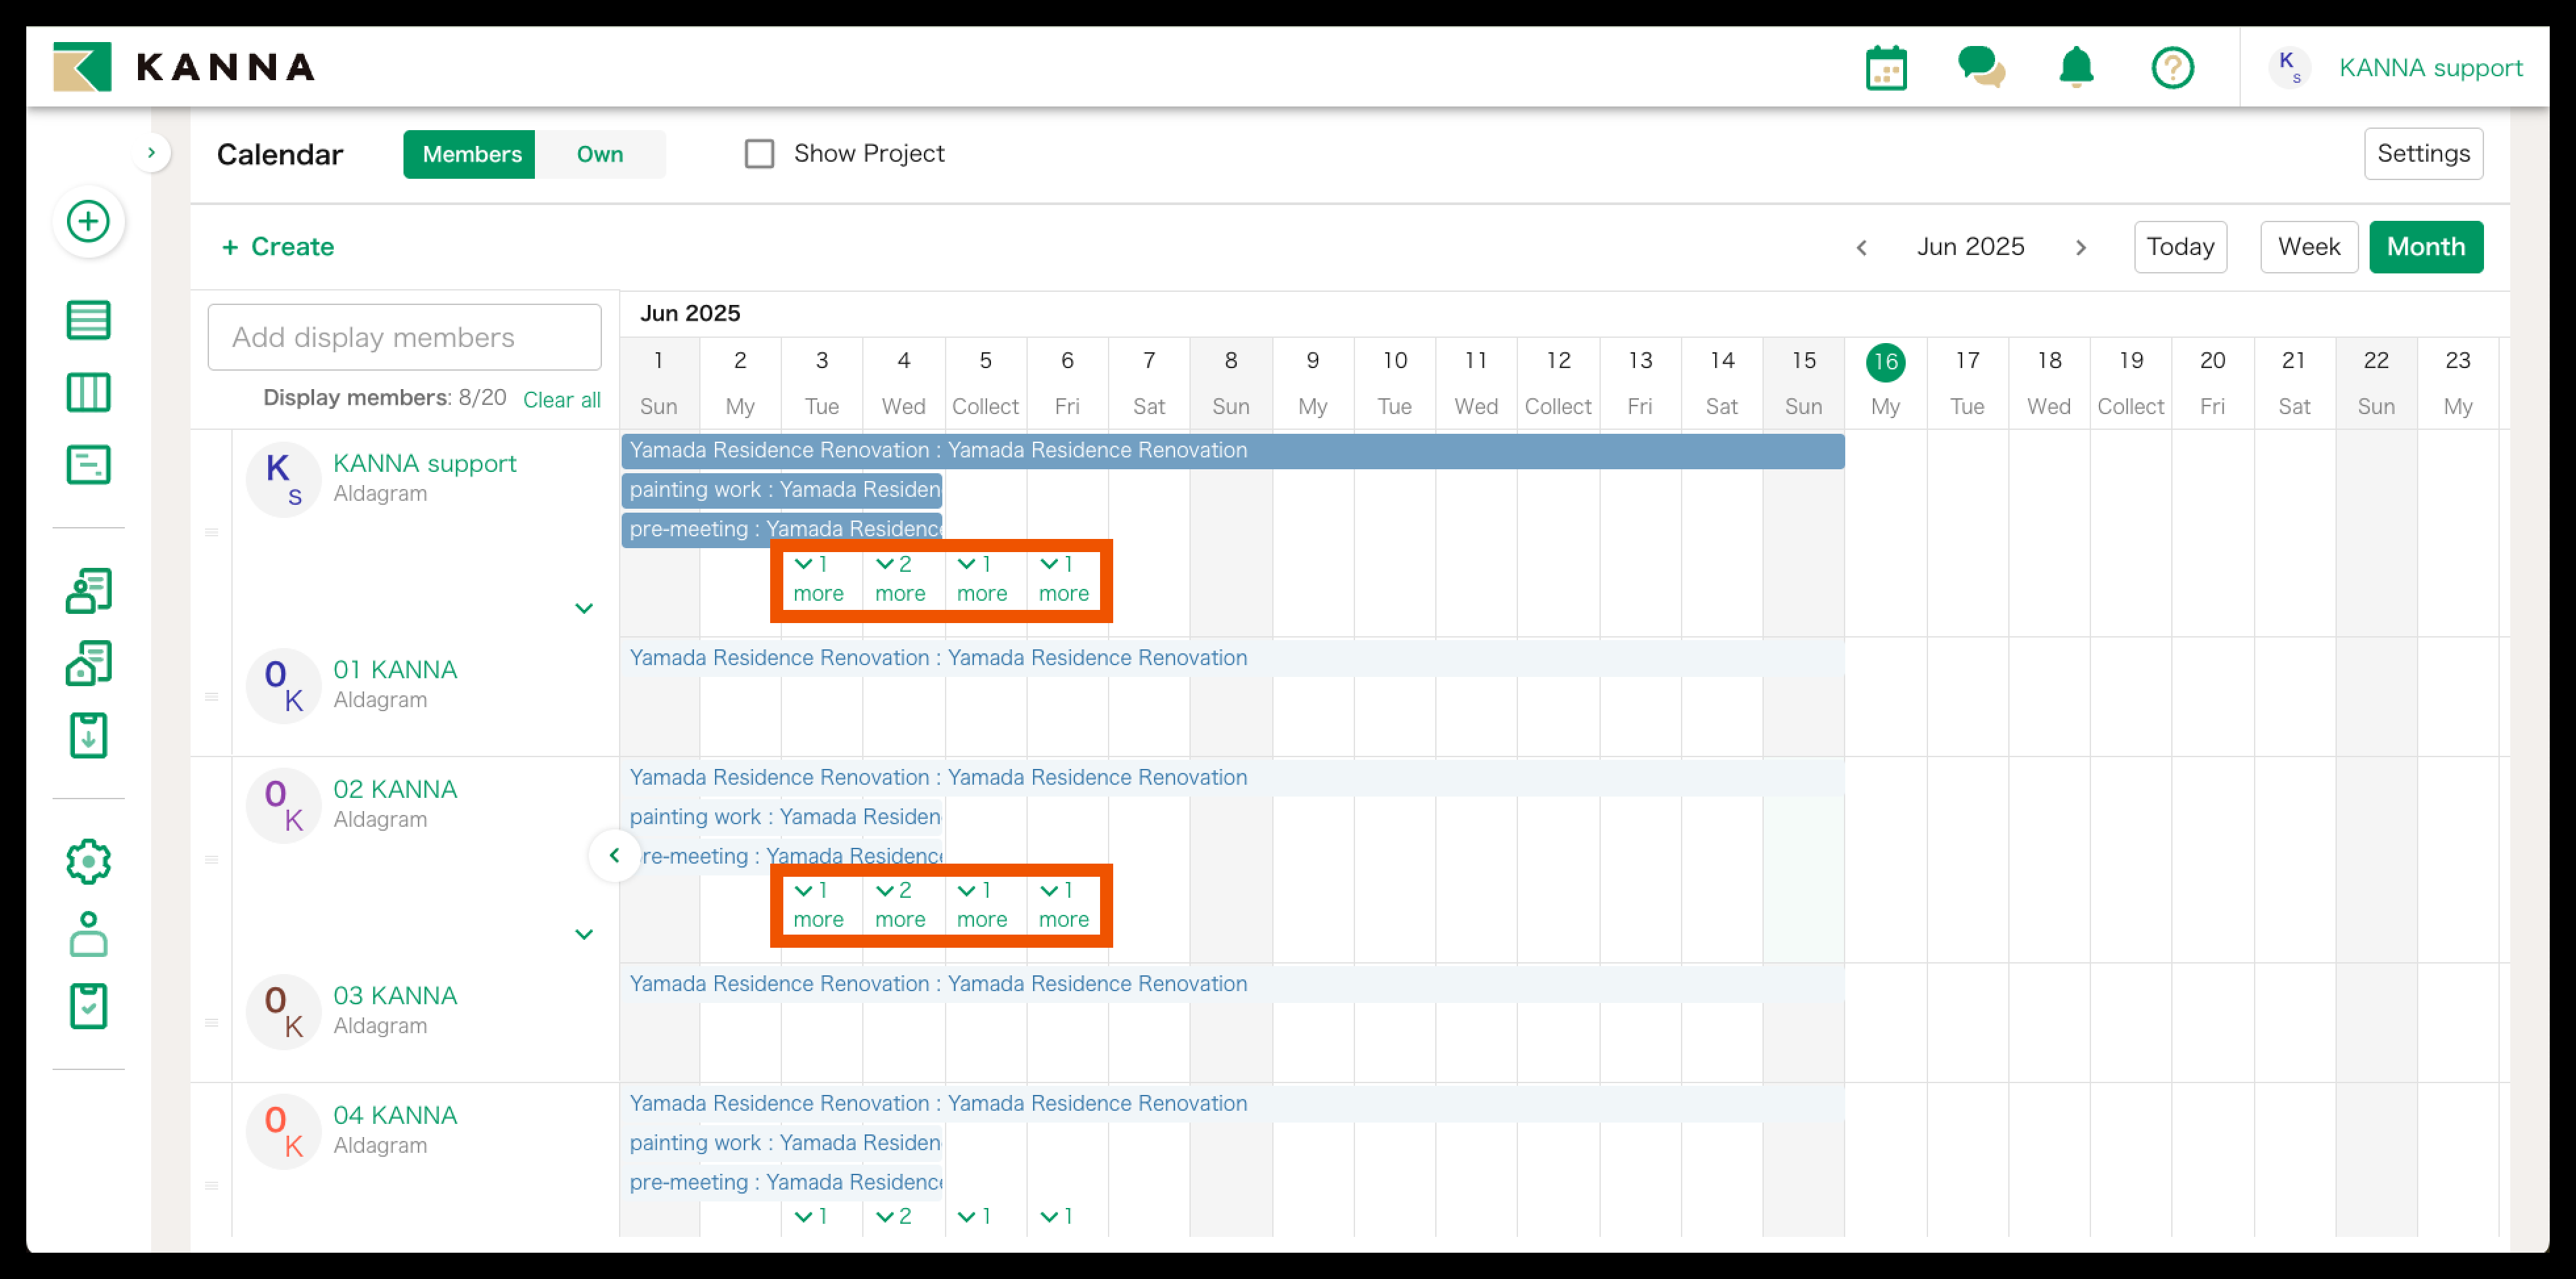2576x1279 pixels.
Task: Open the chat messages icon
Action: pos(1980,68)
